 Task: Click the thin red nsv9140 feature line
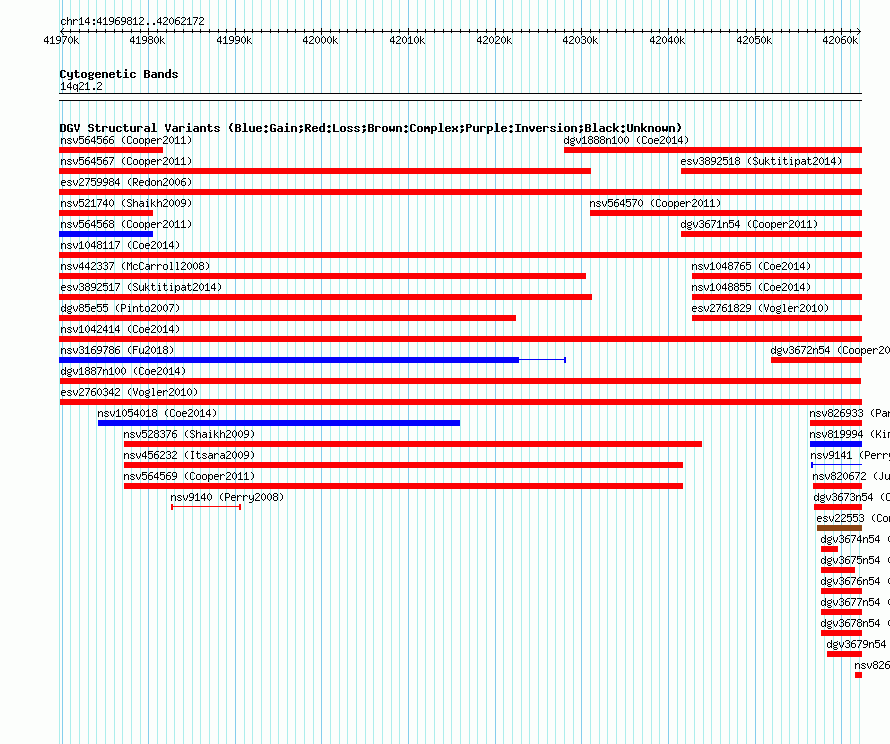coord(206,506)
